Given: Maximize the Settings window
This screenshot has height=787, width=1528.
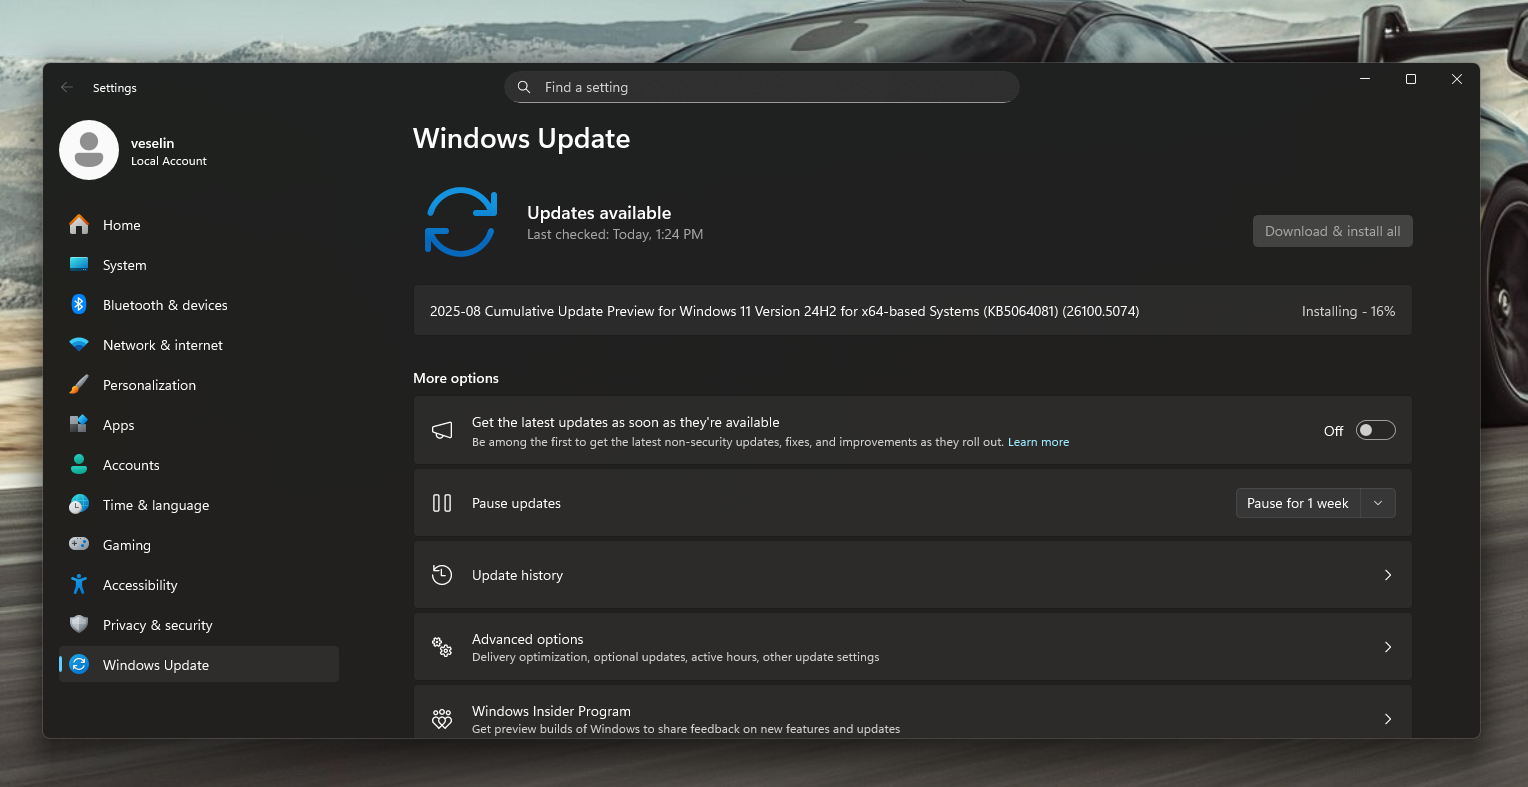Looking at the screenshot, I should (1411, 79).
